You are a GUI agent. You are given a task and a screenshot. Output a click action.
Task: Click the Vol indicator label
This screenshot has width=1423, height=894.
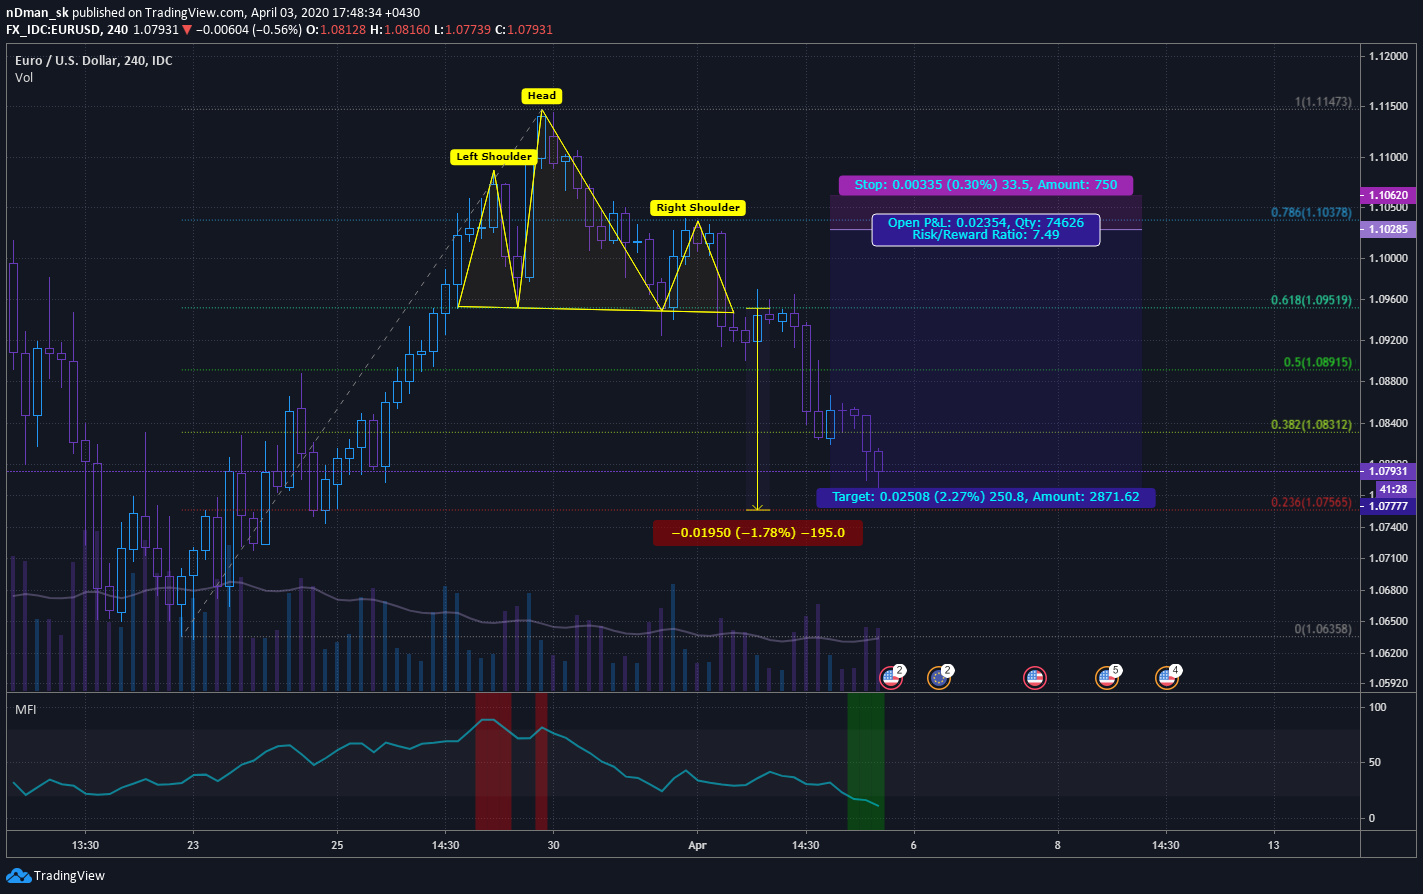[x=24, y=77]
